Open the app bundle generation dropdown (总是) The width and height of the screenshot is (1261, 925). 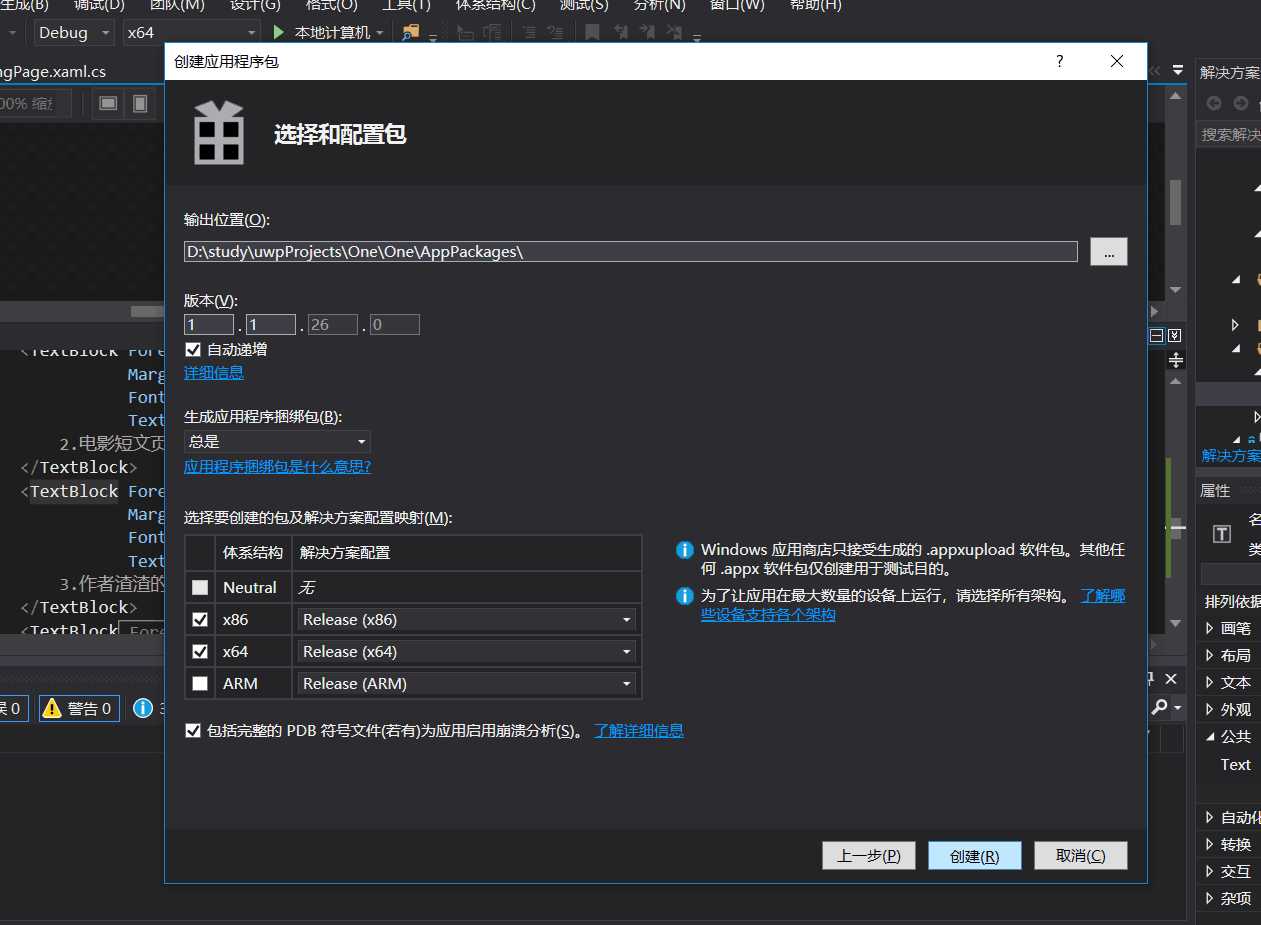[x=277, y=441]
